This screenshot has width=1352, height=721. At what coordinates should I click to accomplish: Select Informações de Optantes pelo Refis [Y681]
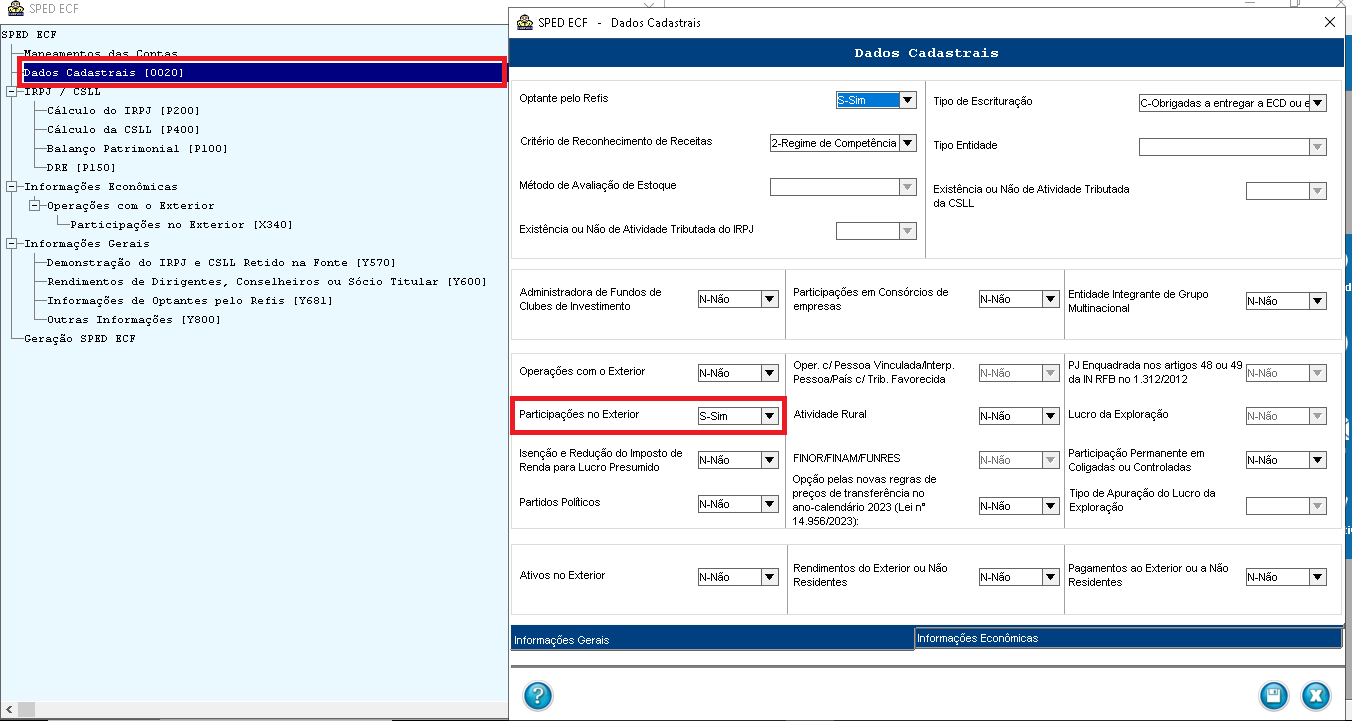click(190, 300)
